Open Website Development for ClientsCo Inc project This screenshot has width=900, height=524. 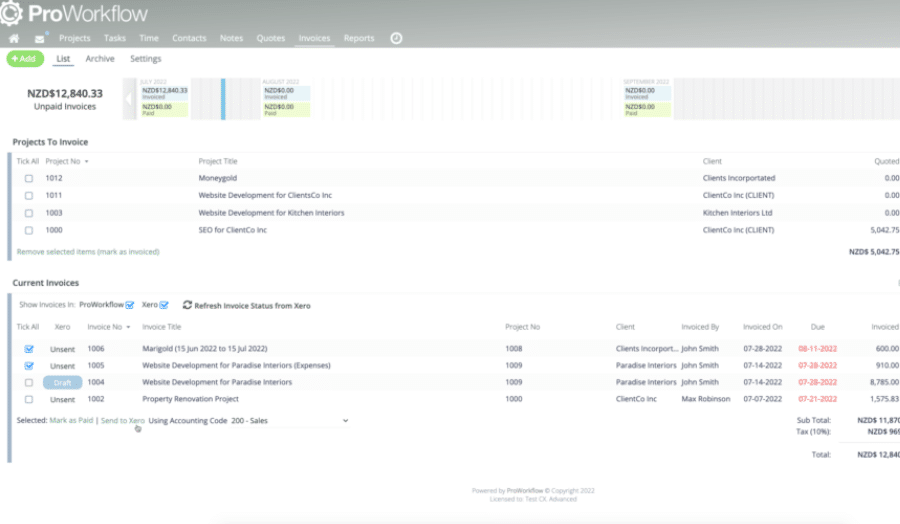[265, 196]
